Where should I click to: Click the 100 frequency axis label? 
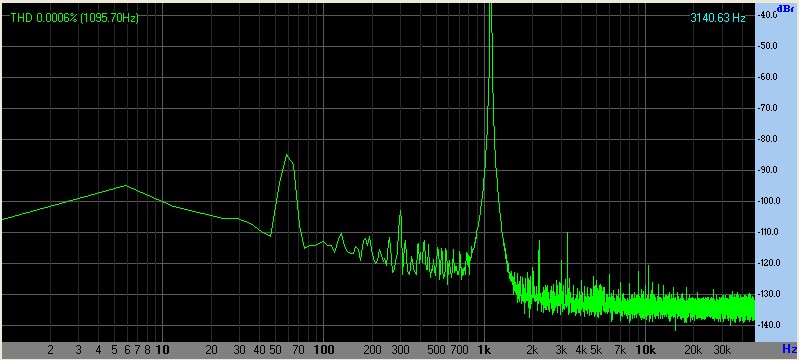[323, 350]
